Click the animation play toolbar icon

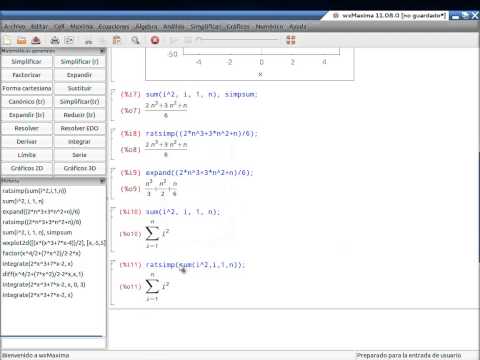click(174, 40)
